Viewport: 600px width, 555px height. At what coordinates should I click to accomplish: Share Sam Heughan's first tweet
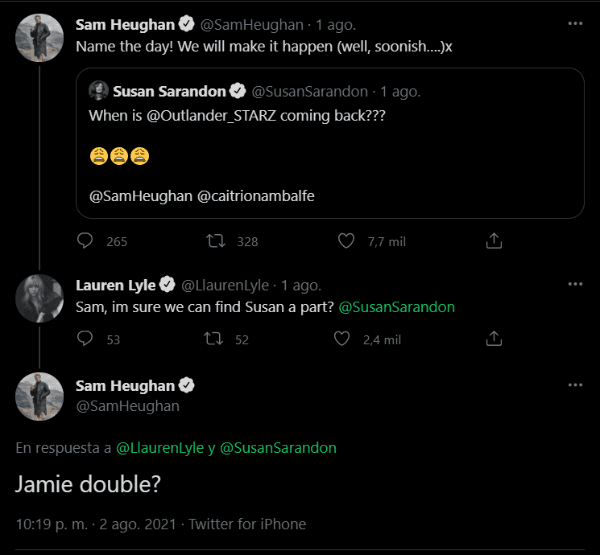click(493, 241)
